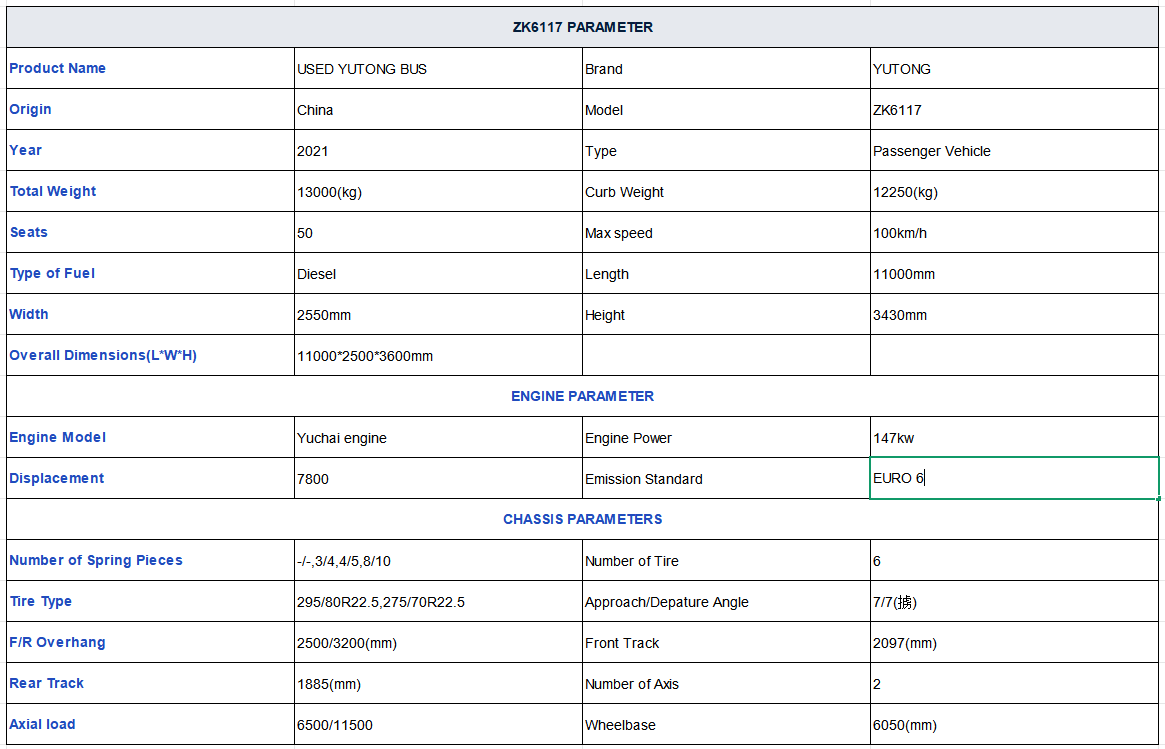Click the 11000mm length value cell

click(x=1014, y=273)
